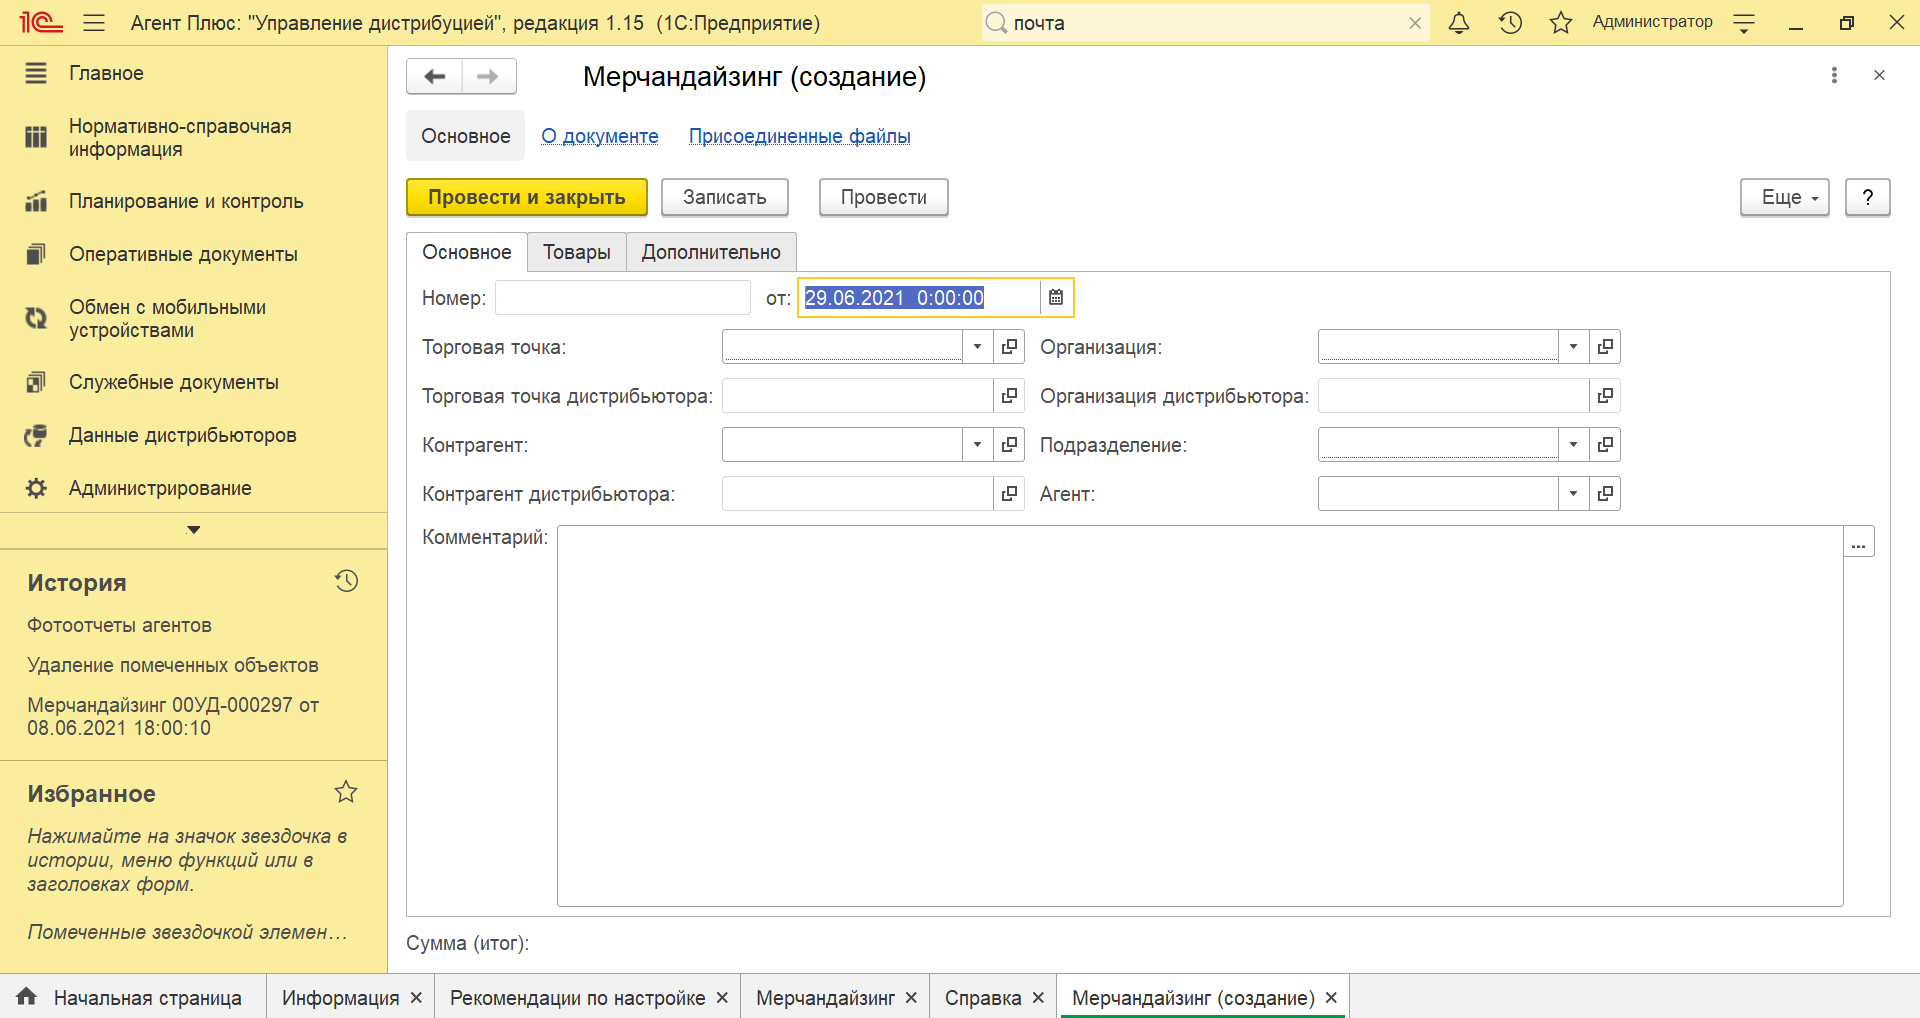Go to Начальная страница home icon
Screen dimensions: 1920x1018
[27, 996]
